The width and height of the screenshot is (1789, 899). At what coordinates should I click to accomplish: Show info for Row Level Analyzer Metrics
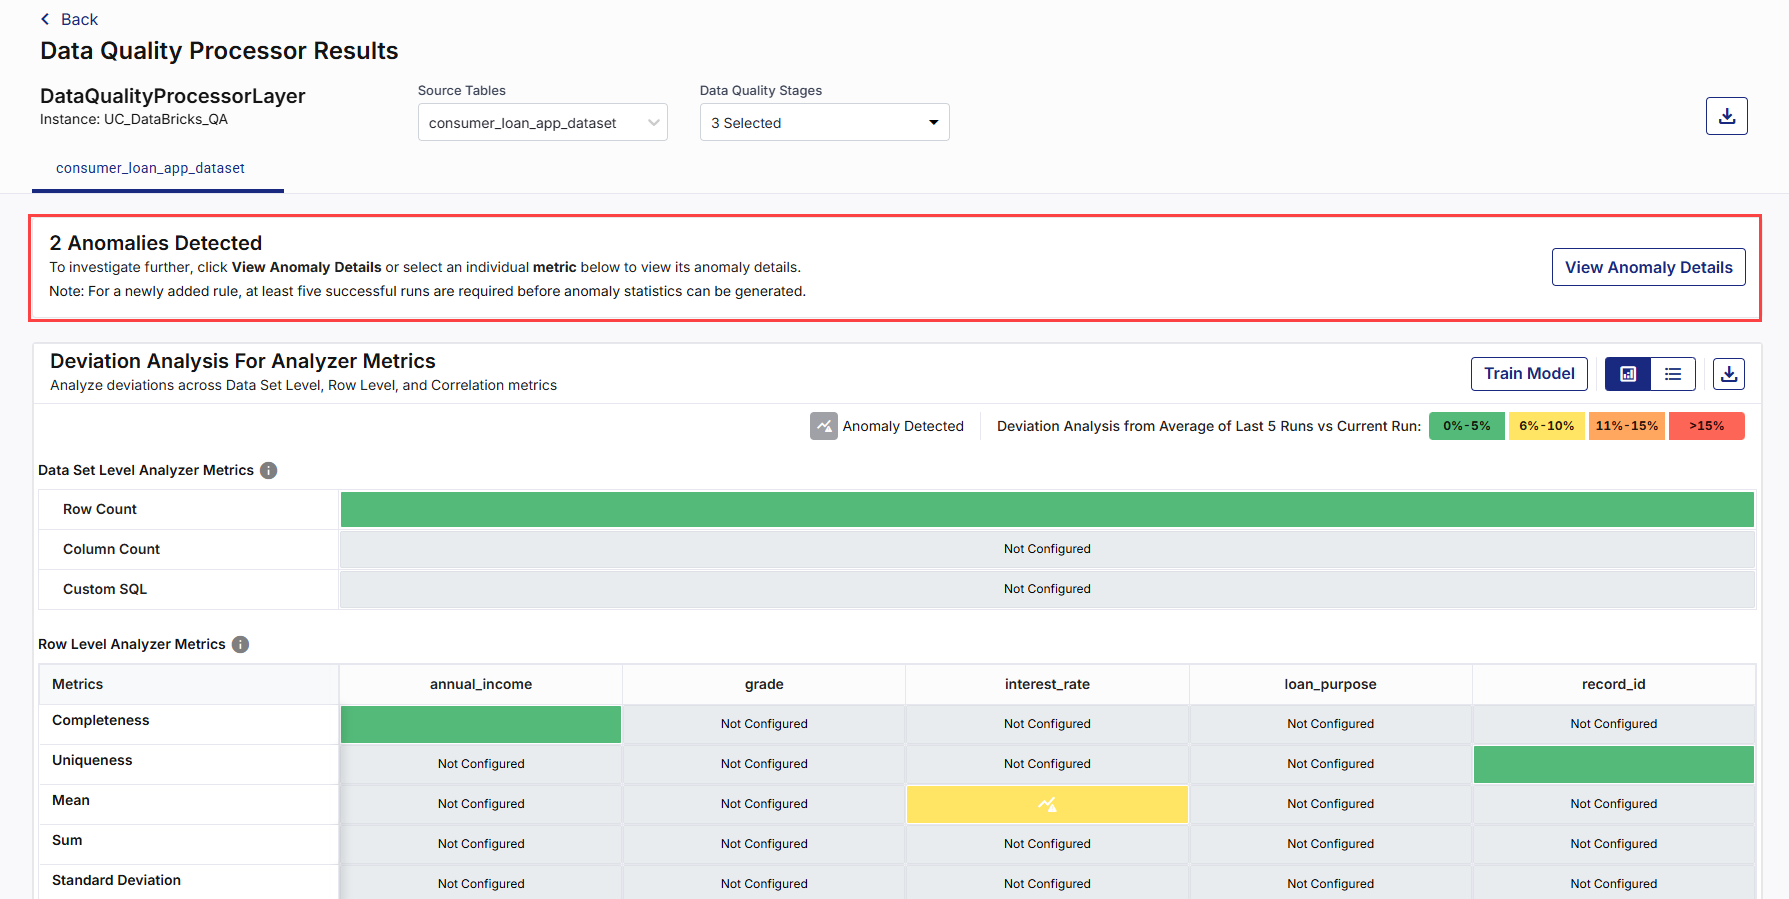pos(240,644)
